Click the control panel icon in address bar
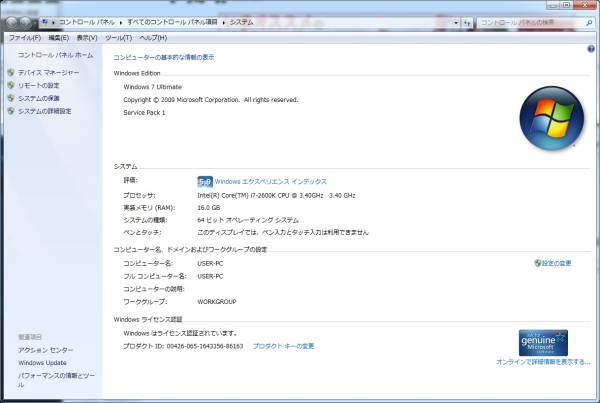 tap(45, 22)
